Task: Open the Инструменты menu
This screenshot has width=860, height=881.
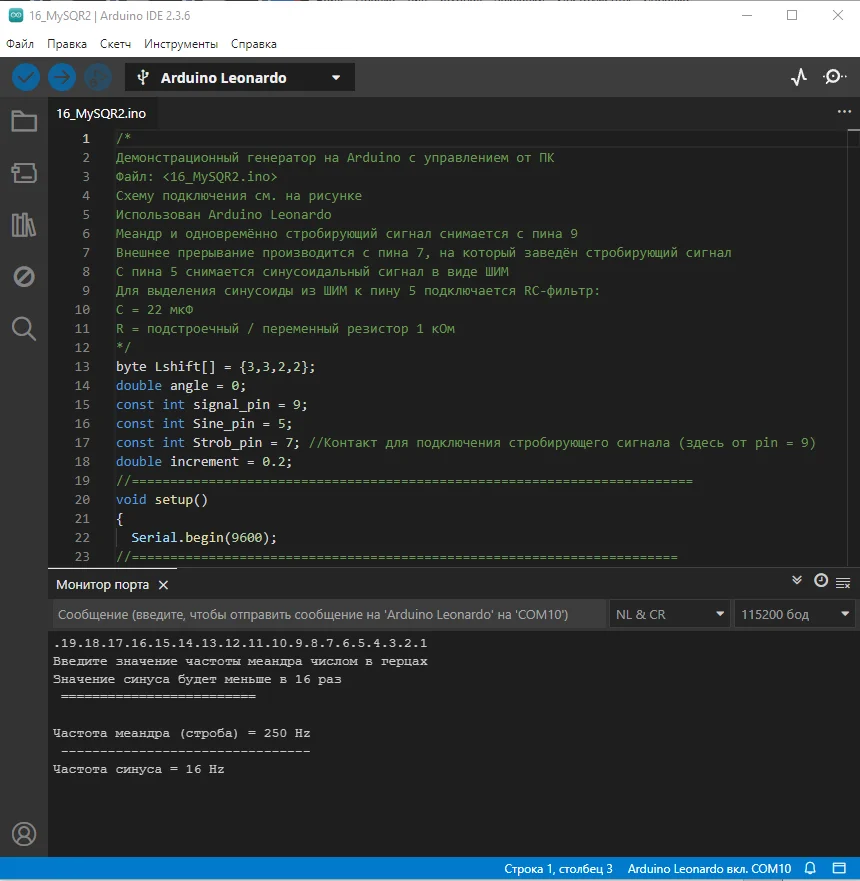Action: [180, 44]
